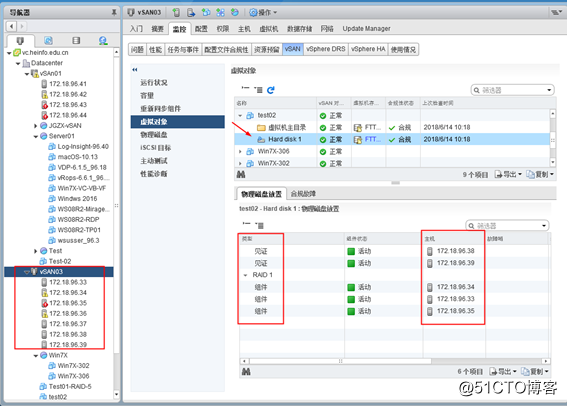Collapse the Win7X resource pool in the tree
The width and height of the screenshot is (567, 406).
coord(35,355)
